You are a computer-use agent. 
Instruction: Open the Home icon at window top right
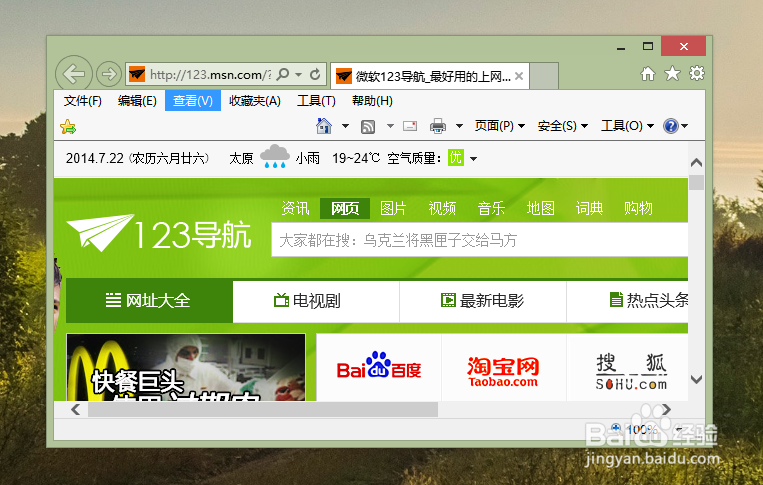click(x=647, y=74)
